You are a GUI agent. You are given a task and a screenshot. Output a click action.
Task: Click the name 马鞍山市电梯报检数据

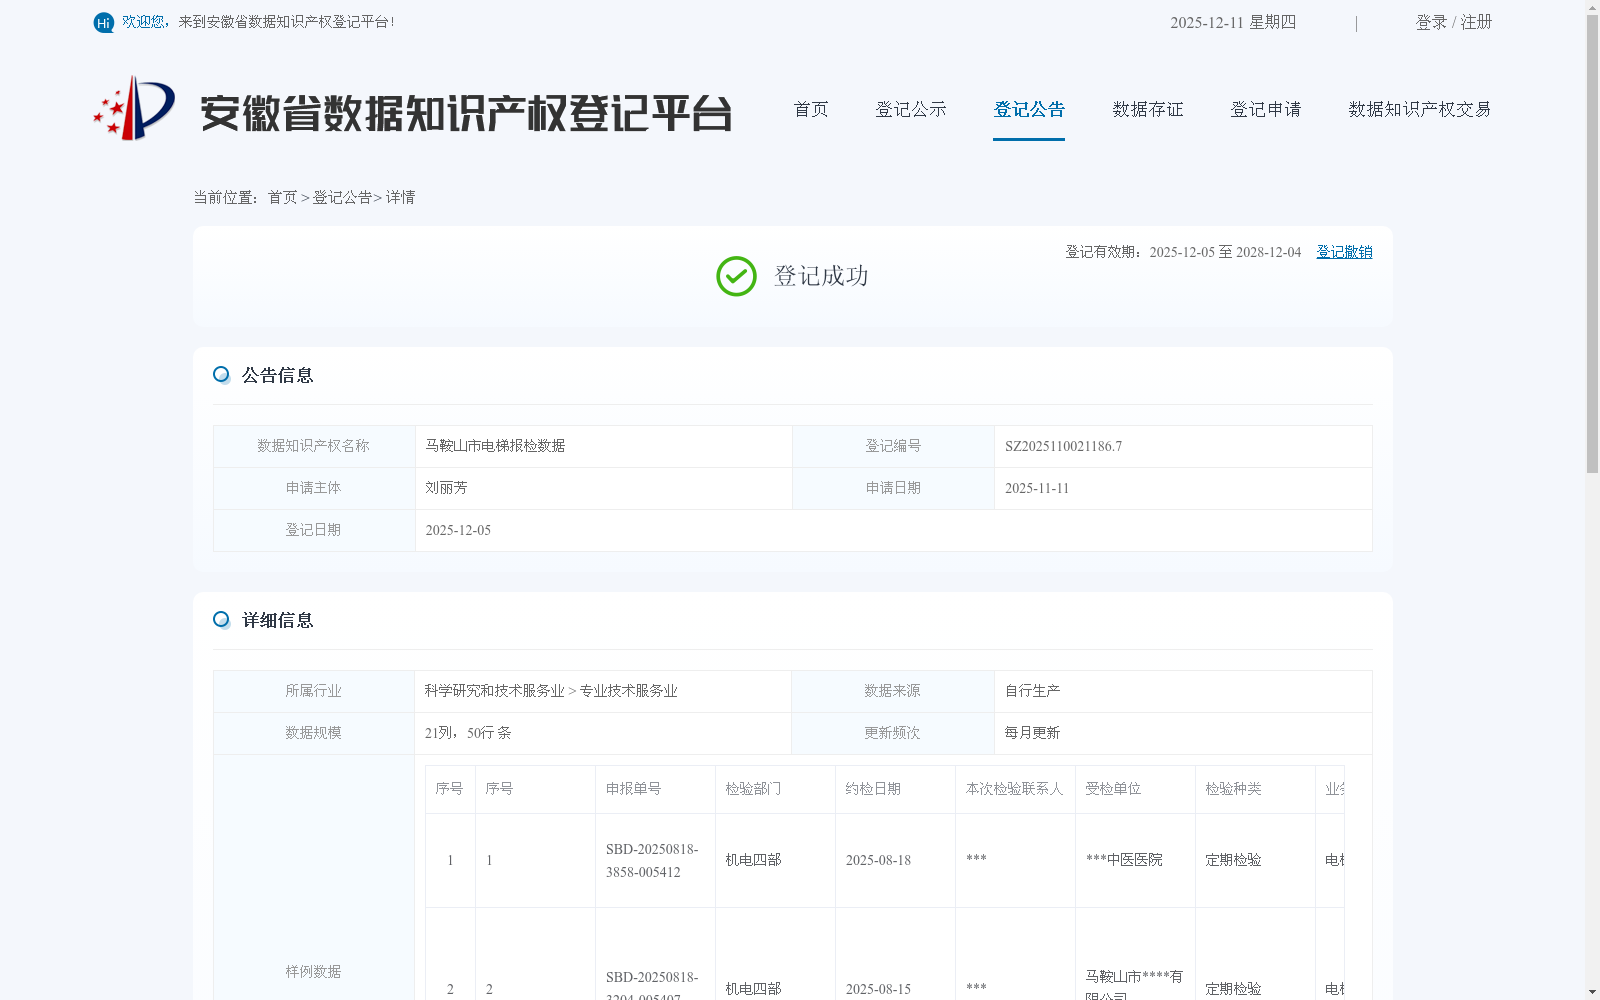pyautogui.click(x=495, y=446)
